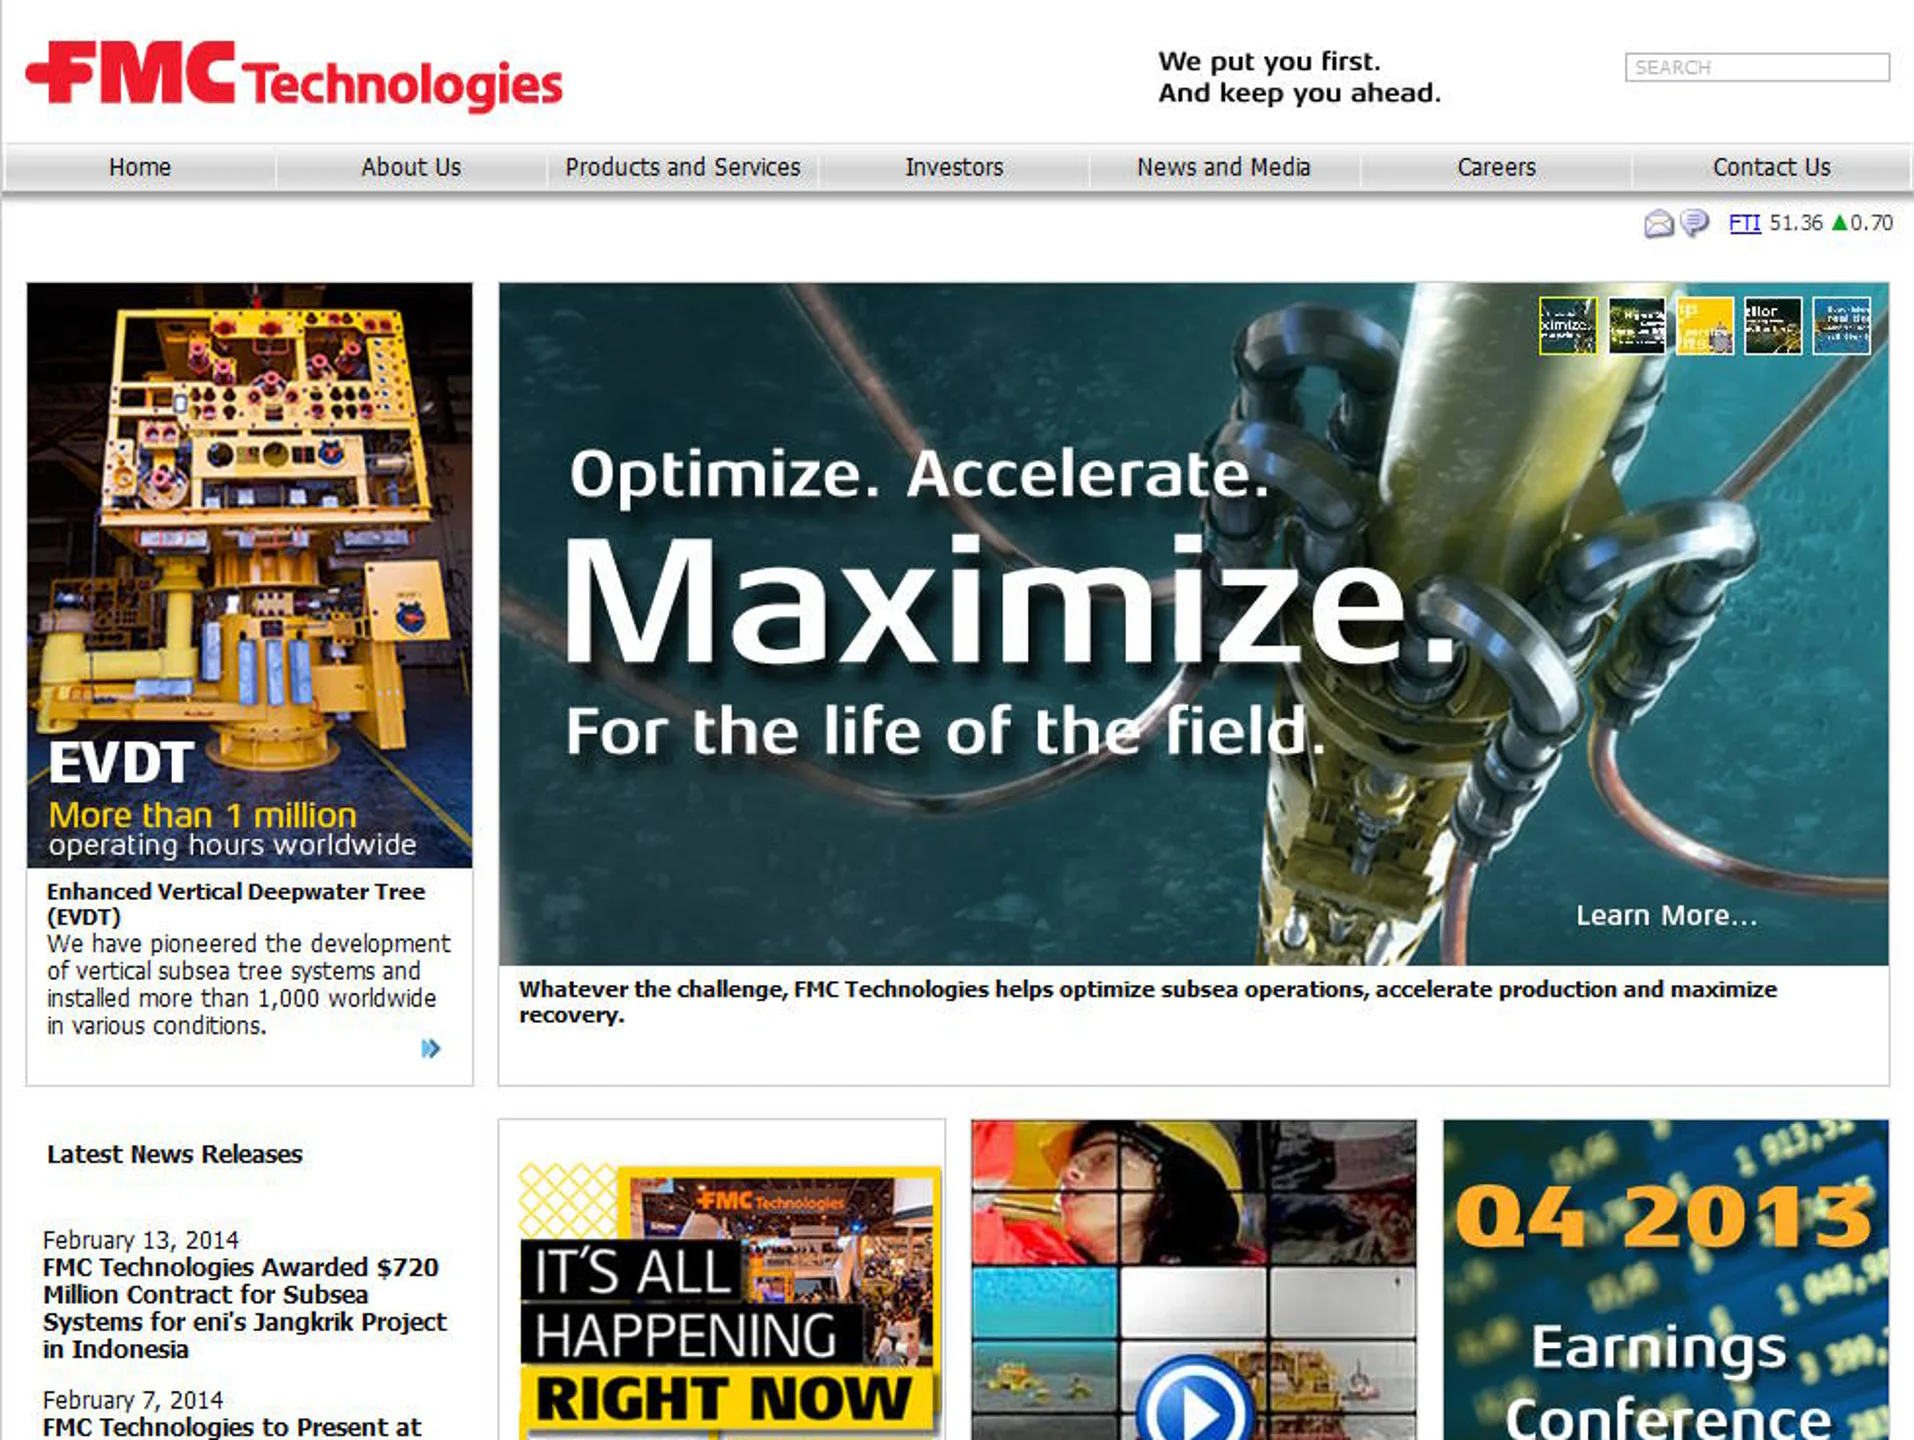Open the $720 Million Contract news release
Screen dimensions: 1914x1440
(245, 1308)
